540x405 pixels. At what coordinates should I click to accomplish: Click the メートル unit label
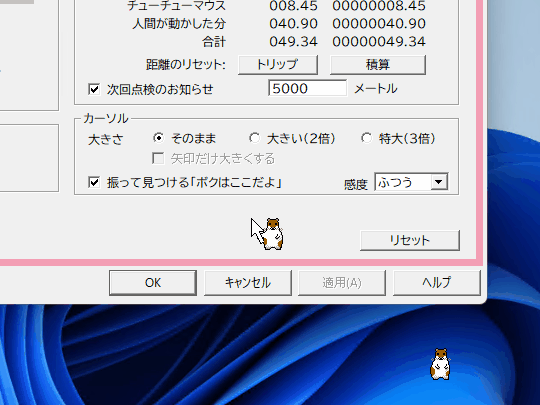point(376,89)
